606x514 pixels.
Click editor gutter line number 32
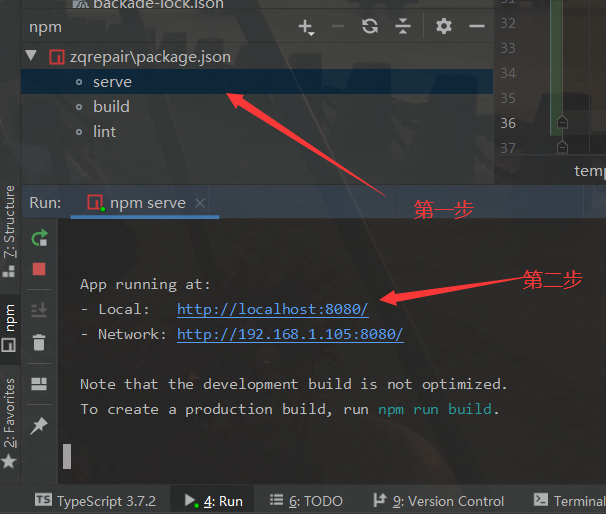point(508,23)
